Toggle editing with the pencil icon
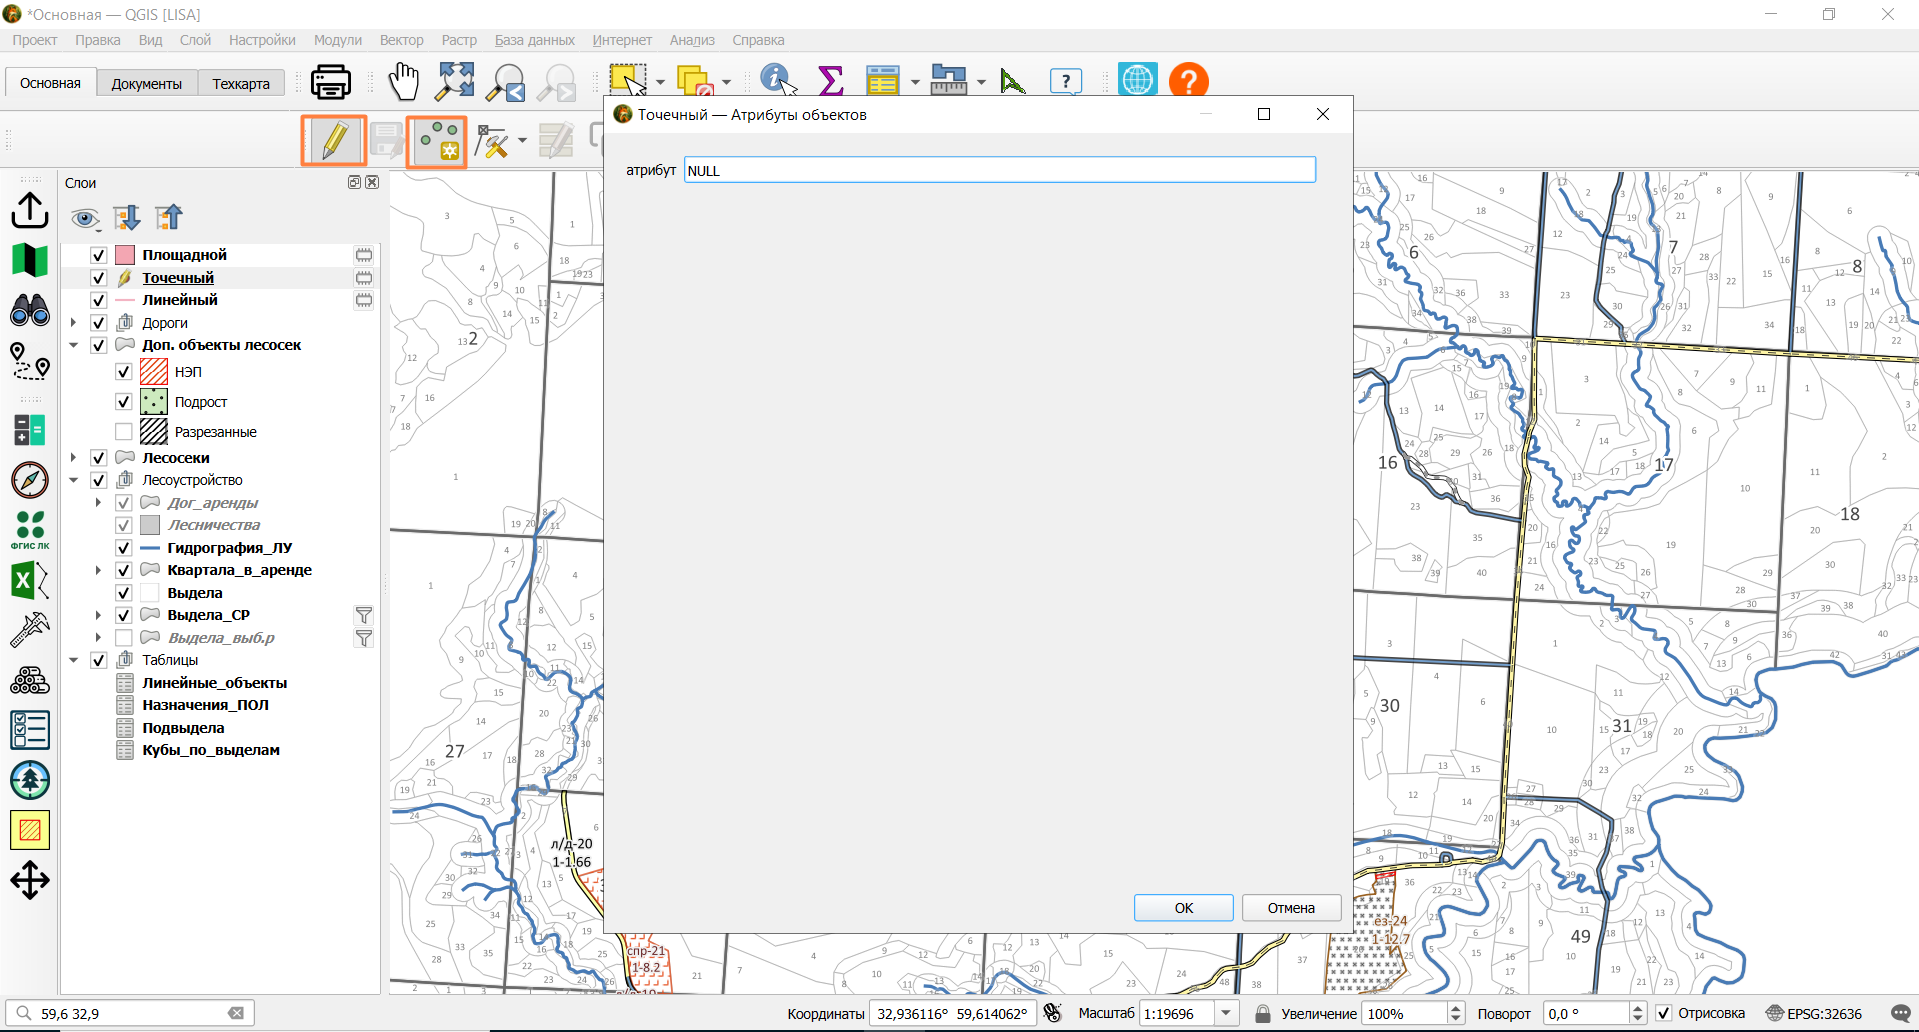The image size is (1919, 1032). (334, 140)
